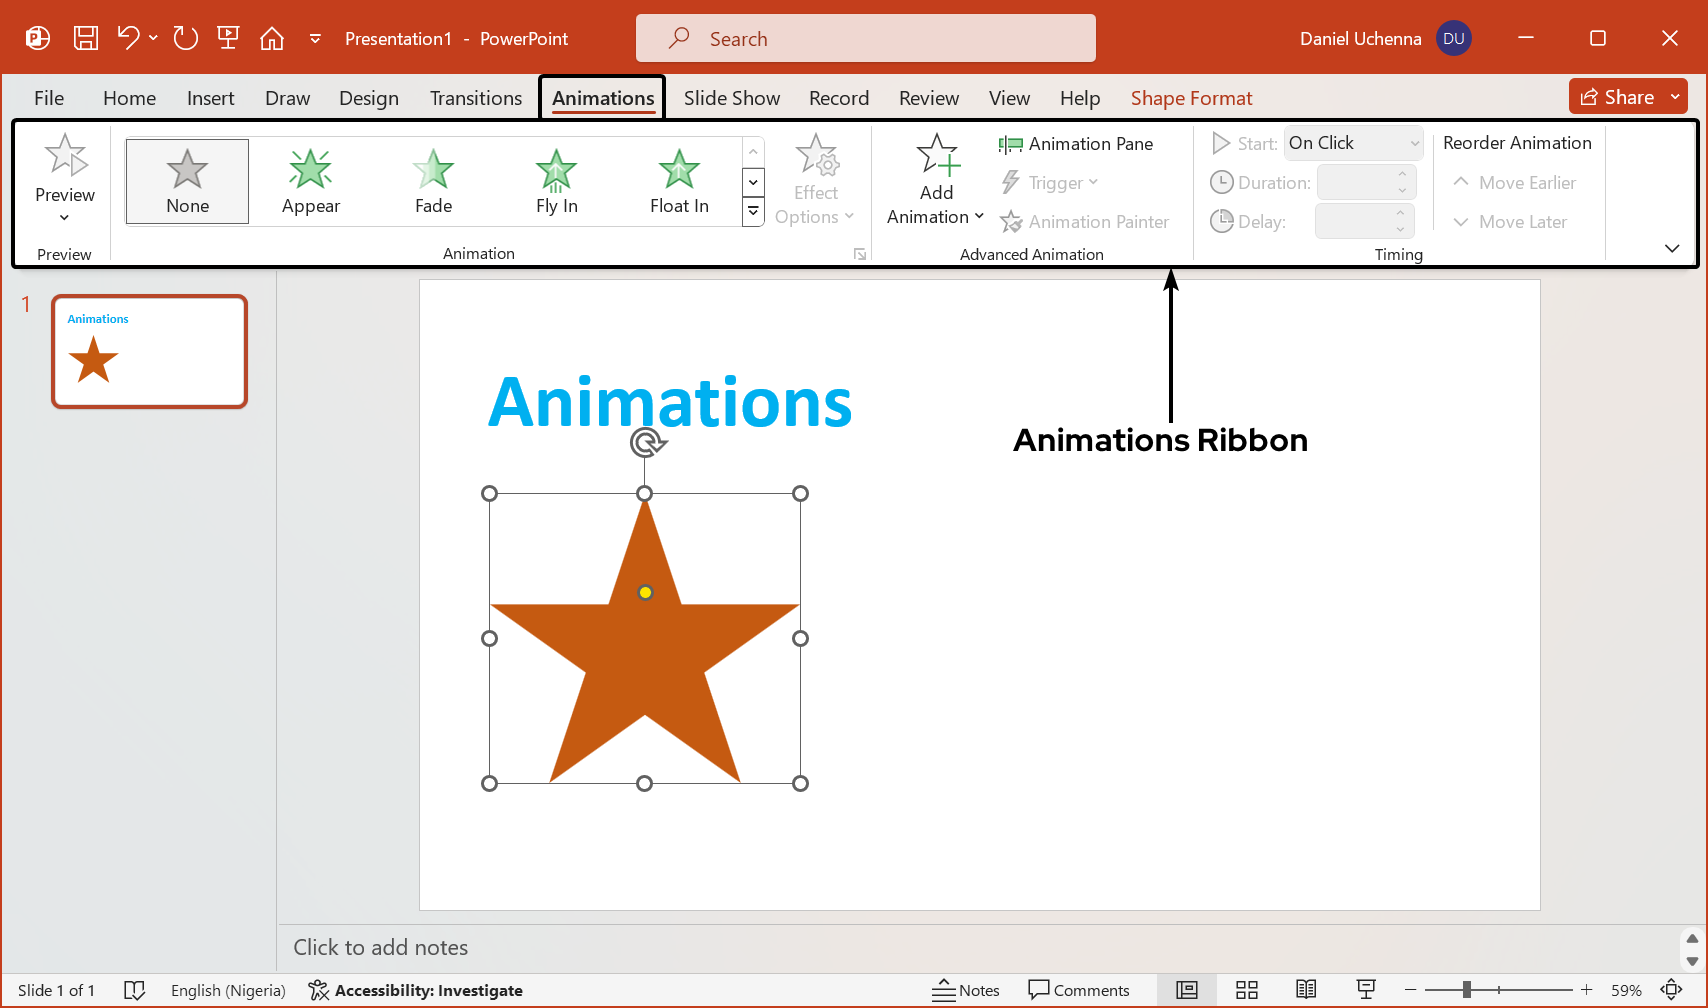Image resolution: width=1708 pixels, height=1008 pixels.
Task: Start Slide Show from status bar
Action: click(x=1366, y=990)
